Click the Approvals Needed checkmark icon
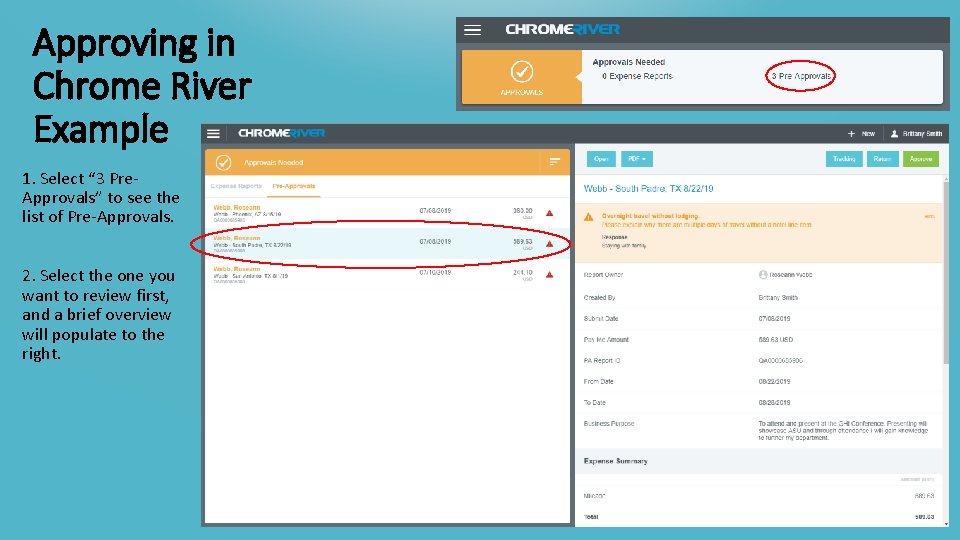Image resolution: width=960 pixels, height=540 pixels. point(223,162)
